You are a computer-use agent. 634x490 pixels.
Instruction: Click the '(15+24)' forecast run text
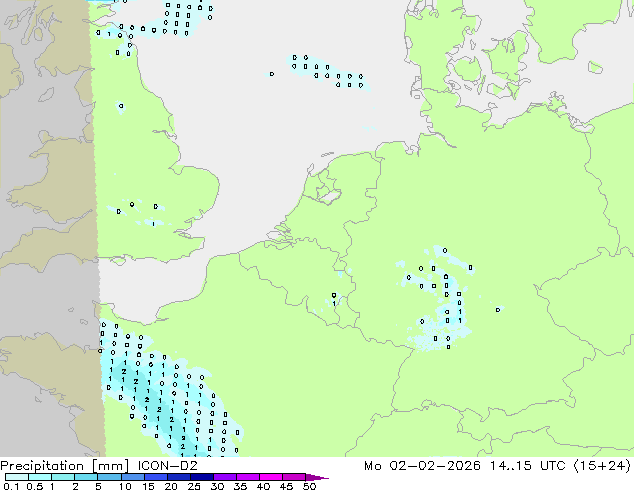point(602,466)
